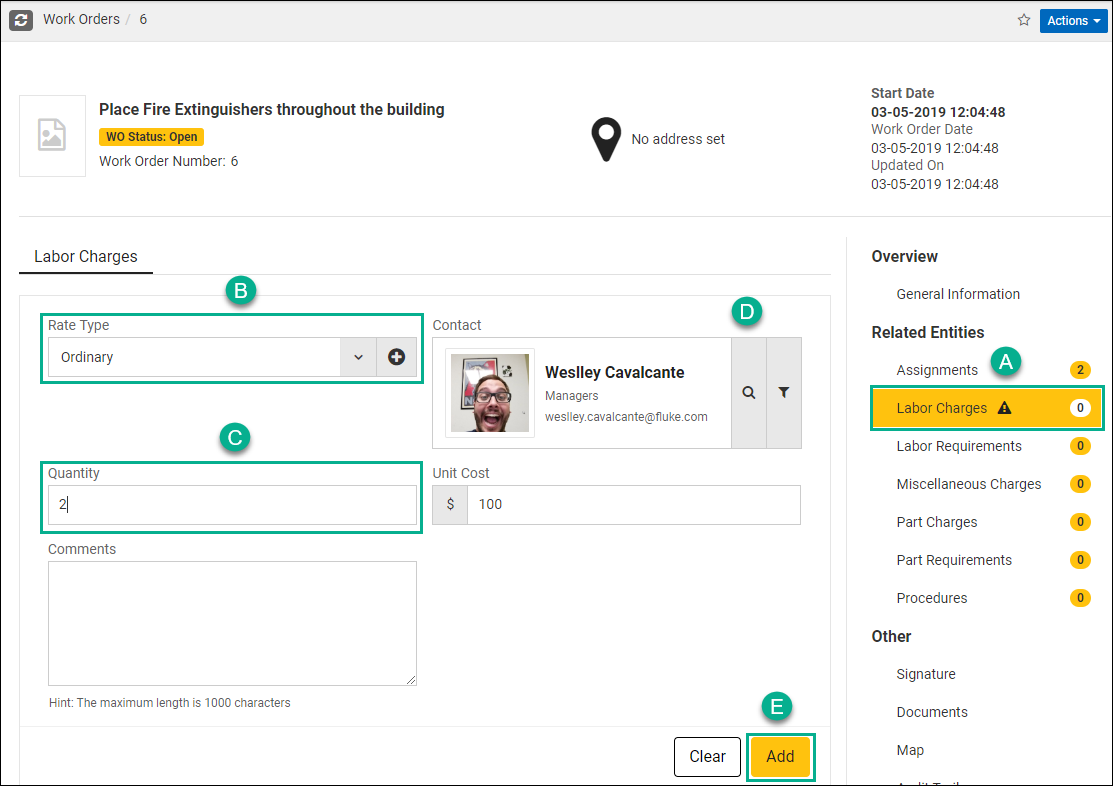Expand the Rate Type dropdown arrow
The height and width of the screenshot is (786, 1113).
358,356
